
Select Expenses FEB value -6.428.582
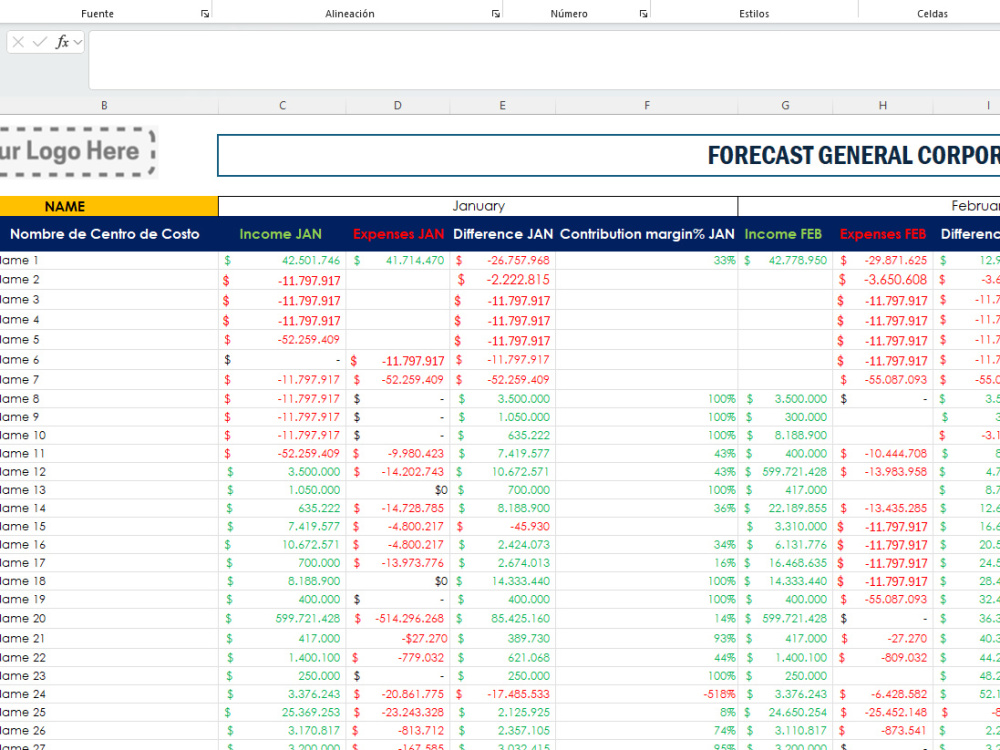click(x=883, y=694)
